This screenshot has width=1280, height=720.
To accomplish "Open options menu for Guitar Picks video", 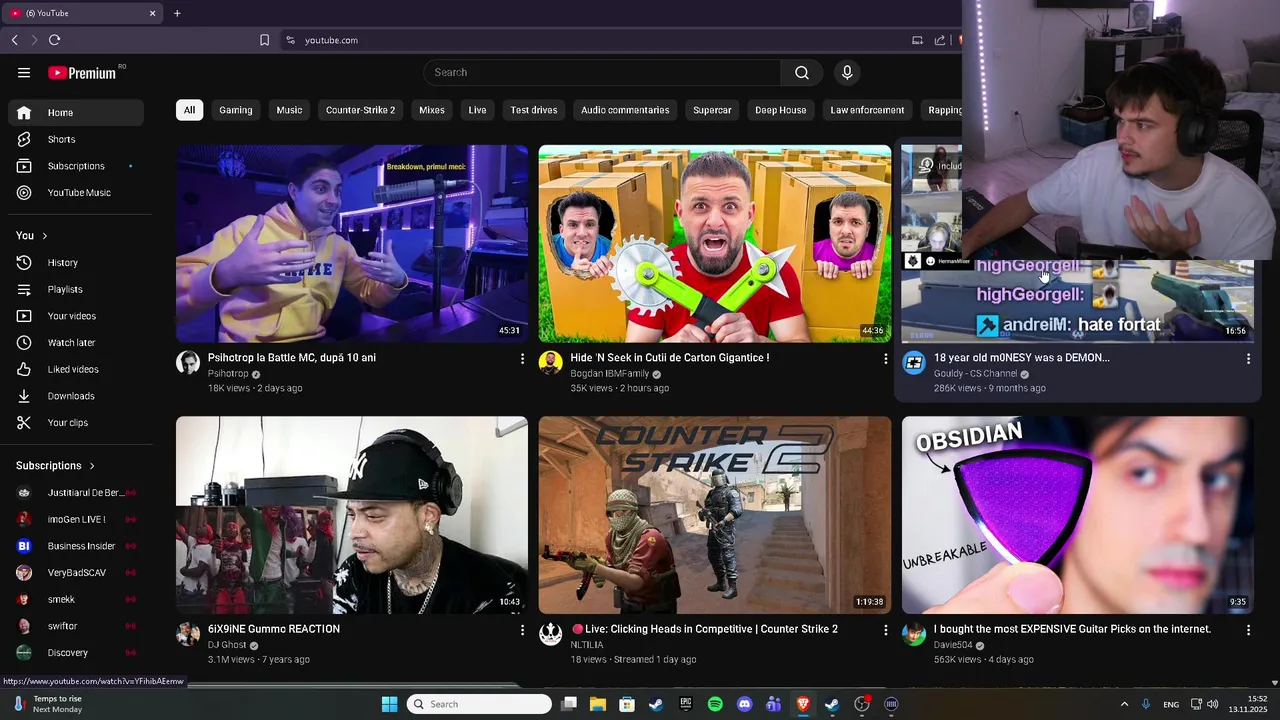I will click(x=1248, y=630).
